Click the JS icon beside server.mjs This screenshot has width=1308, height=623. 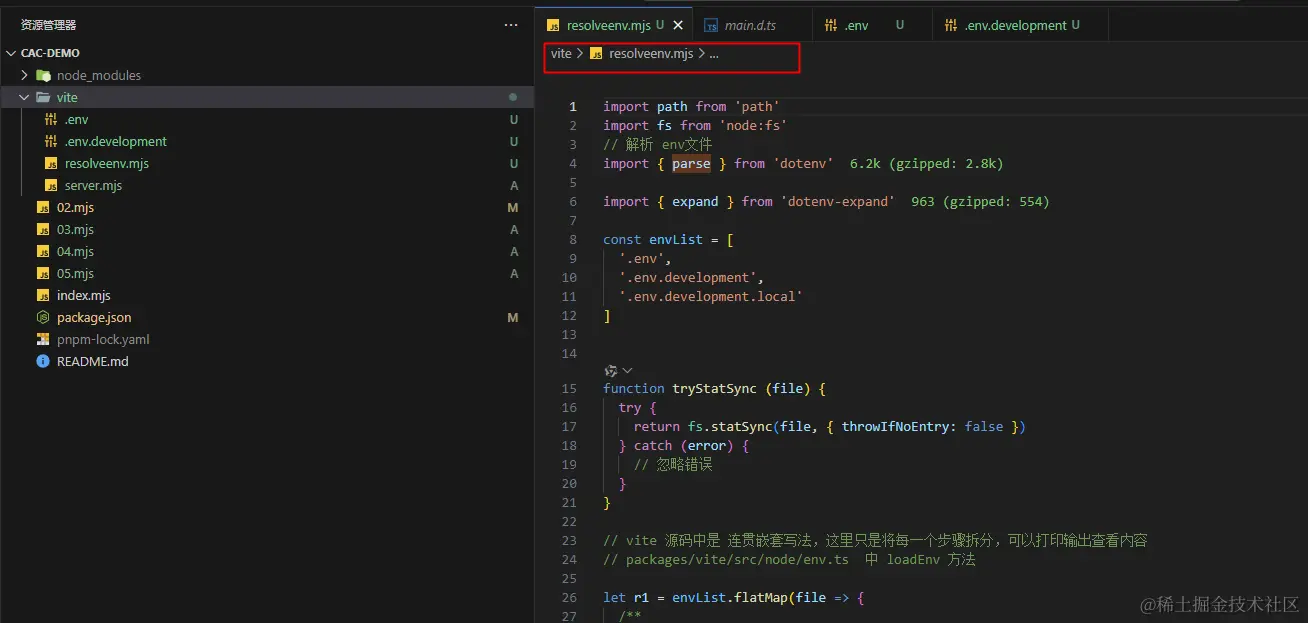coord(51,185)
